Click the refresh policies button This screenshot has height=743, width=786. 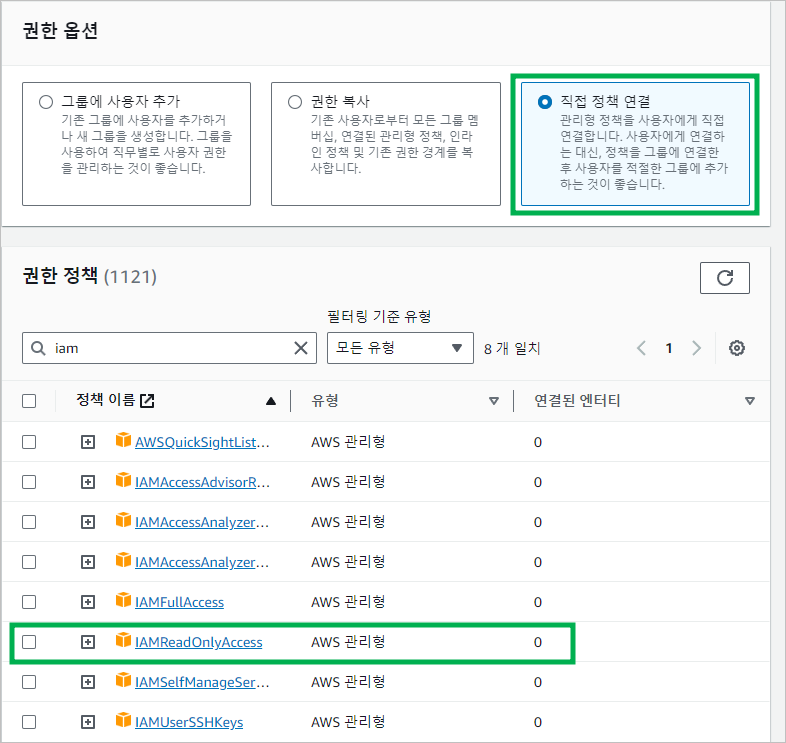tap(724, 278)
